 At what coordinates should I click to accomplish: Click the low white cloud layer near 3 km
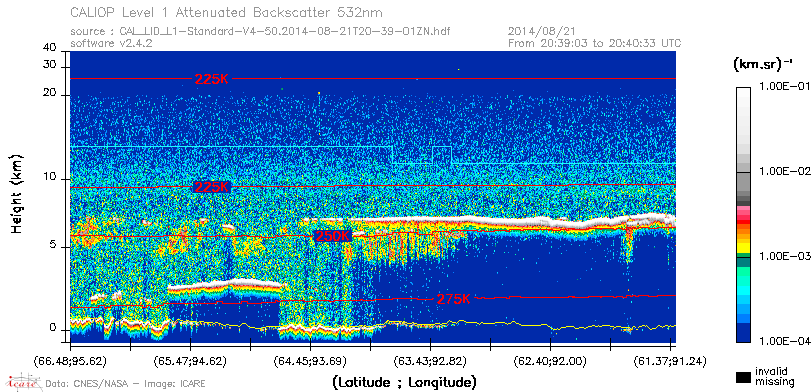point(225,284)
